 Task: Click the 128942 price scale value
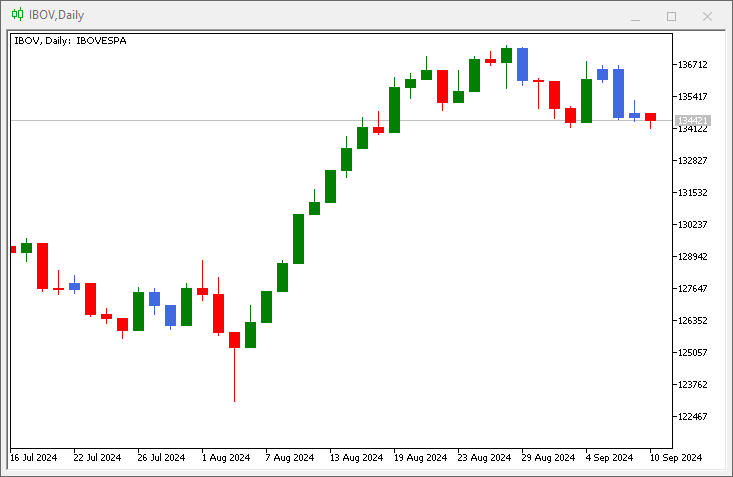(693, 257)
